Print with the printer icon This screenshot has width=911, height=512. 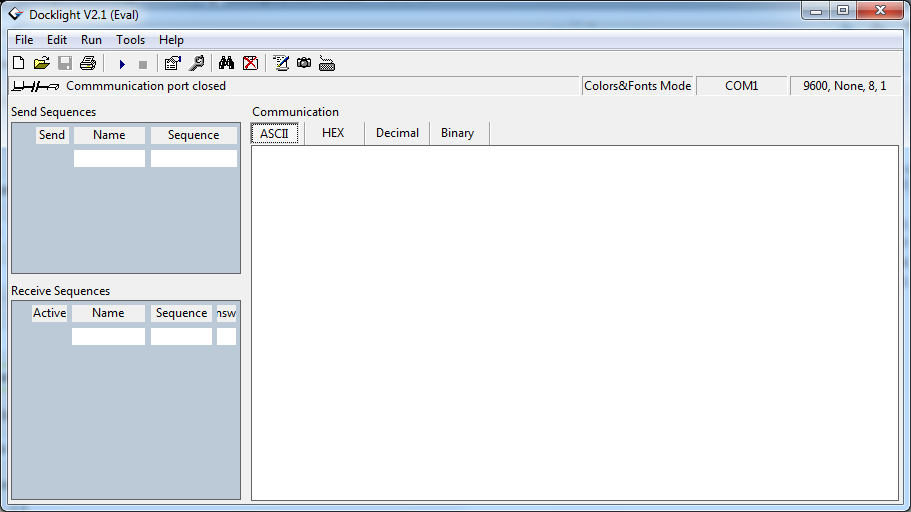click(x=88, y=63)
